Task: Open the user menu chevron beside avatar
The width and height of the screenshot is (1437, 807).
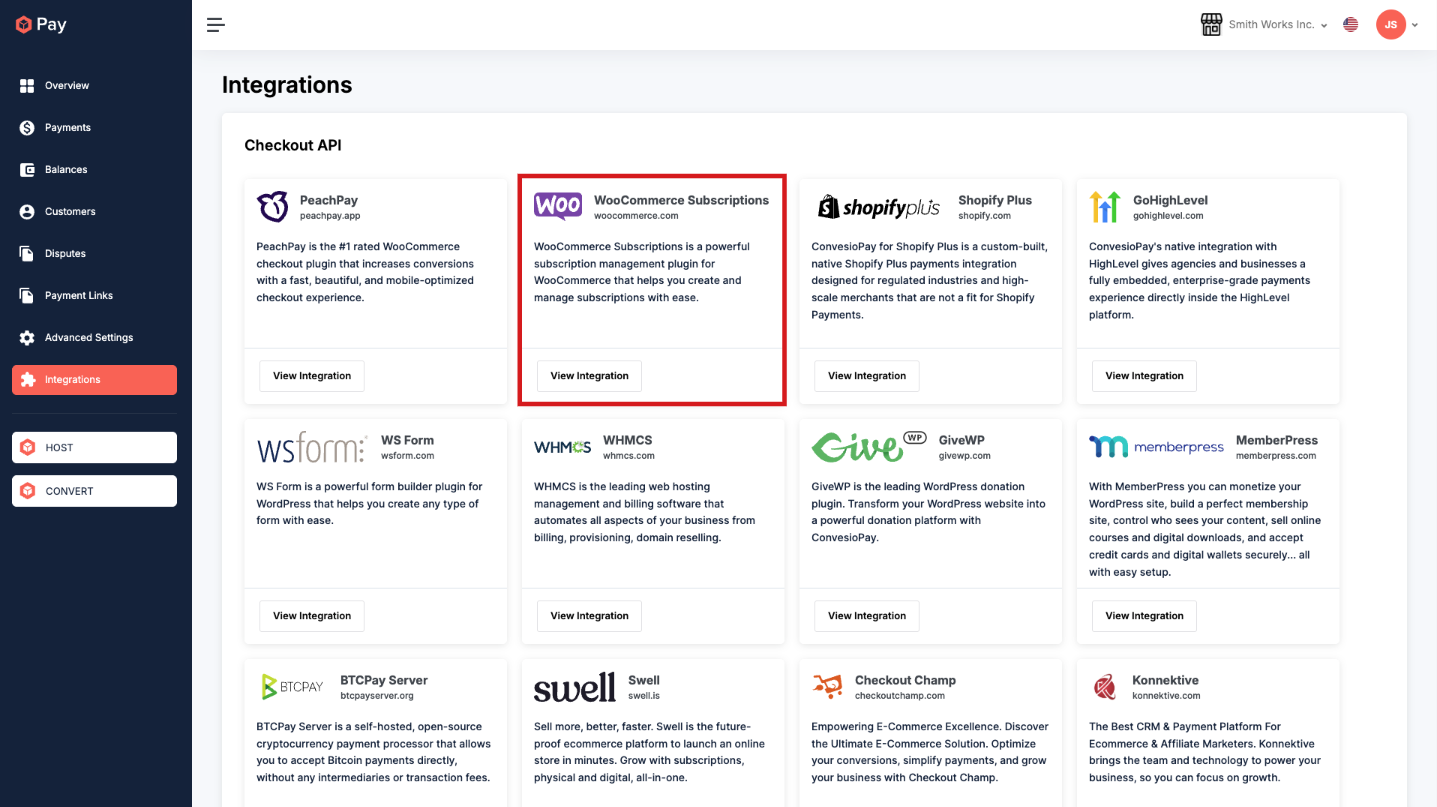Action: pyautogui.click(x=1415, y=25)
